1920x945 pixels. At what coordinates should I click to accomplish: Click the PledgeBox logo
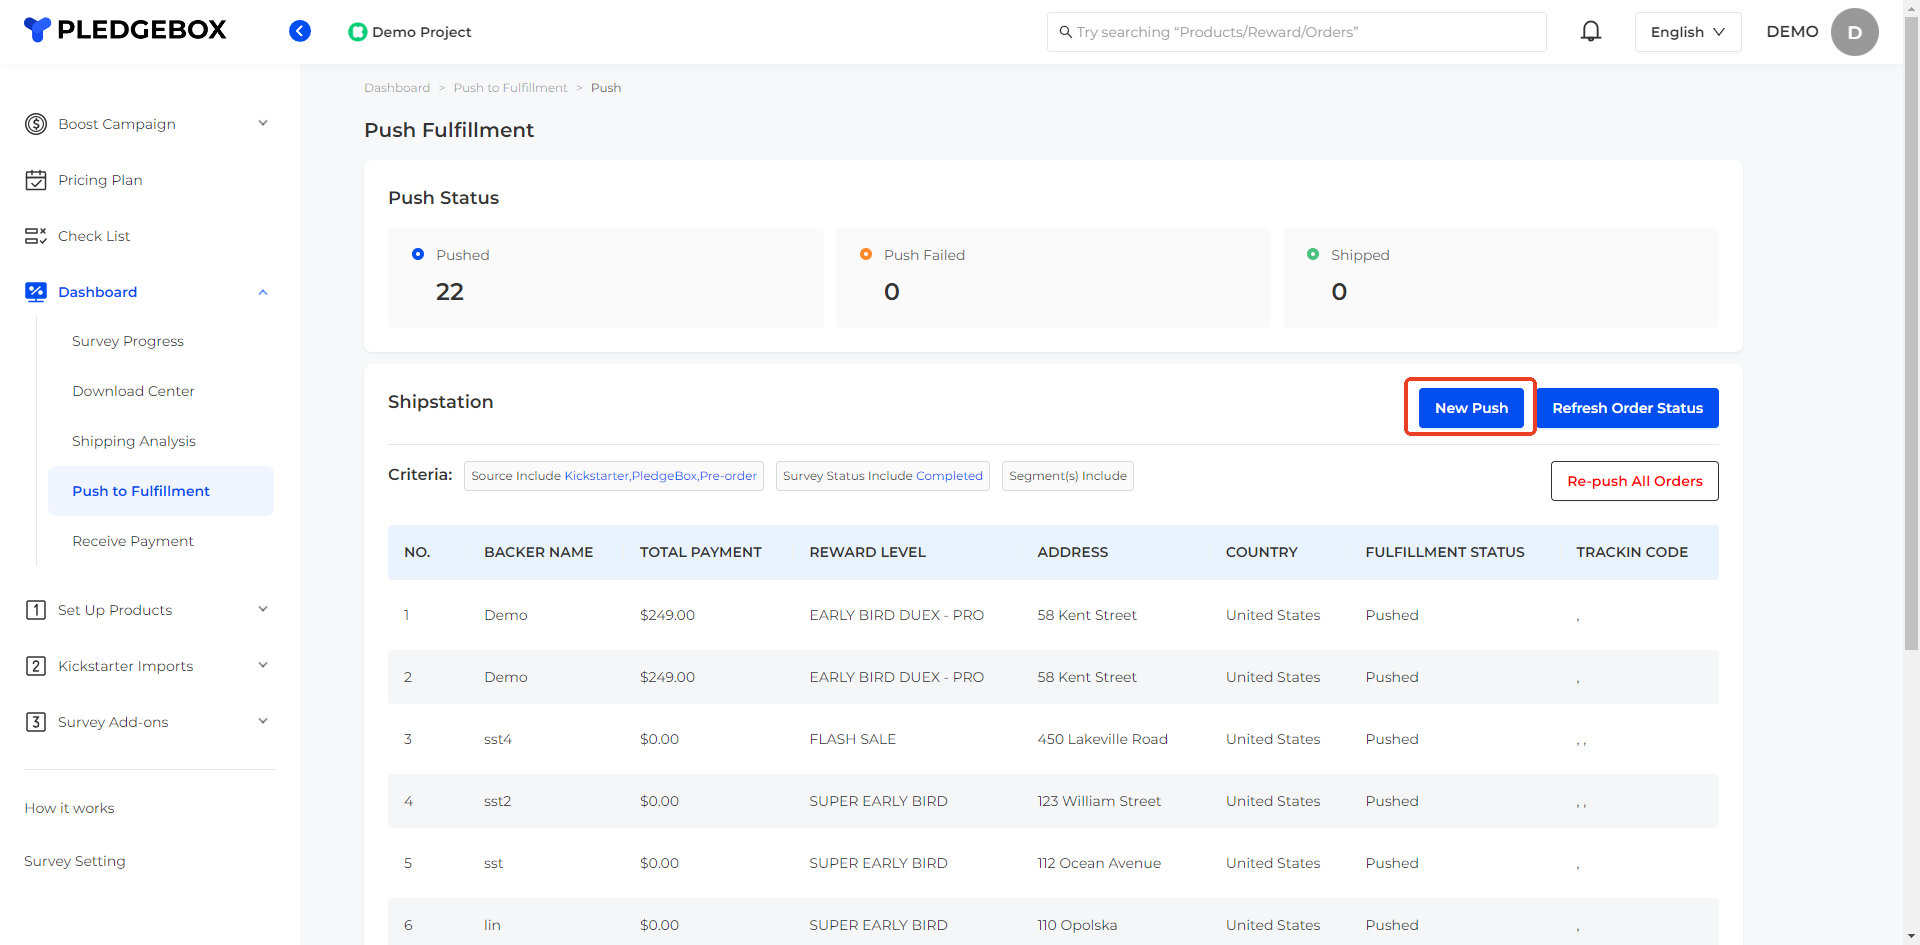(x=125, y=30)
